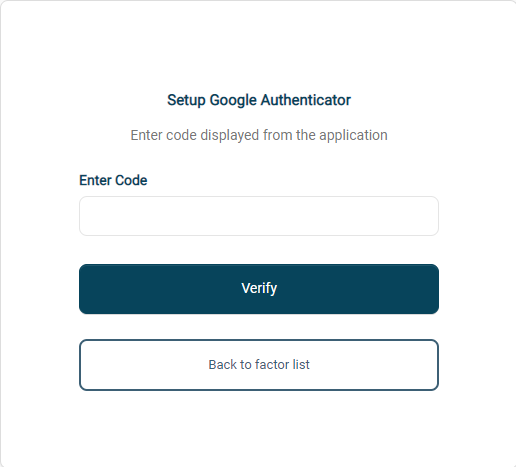
Task: Place cursor in the code text box
Action: [259, 216]
